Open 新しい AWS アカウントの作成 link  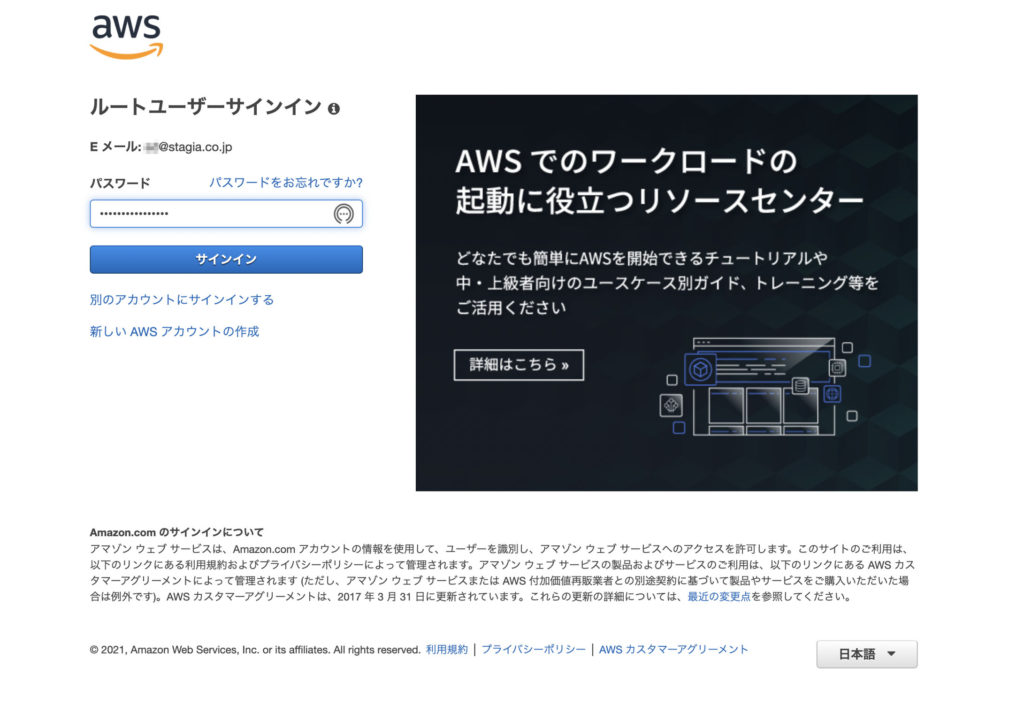point(174,331)
